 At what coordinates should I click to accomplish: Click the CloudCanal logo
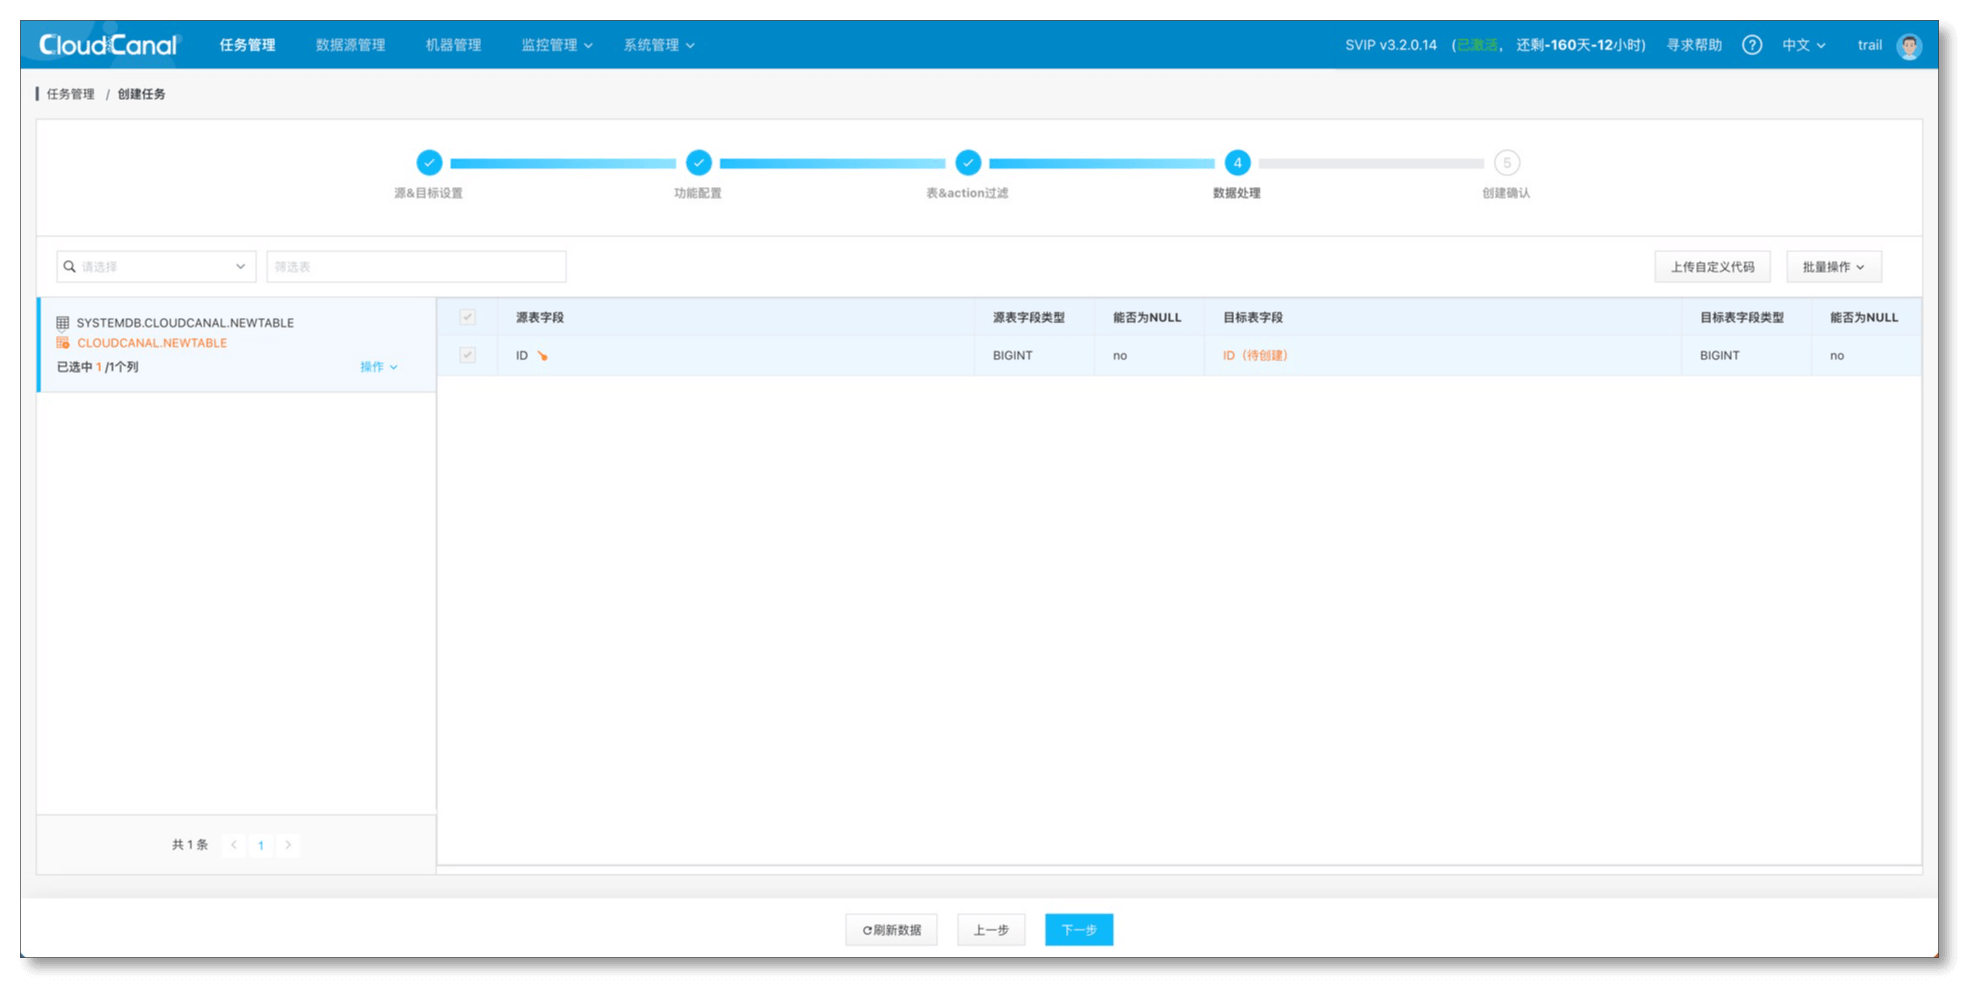coord(108,45)
